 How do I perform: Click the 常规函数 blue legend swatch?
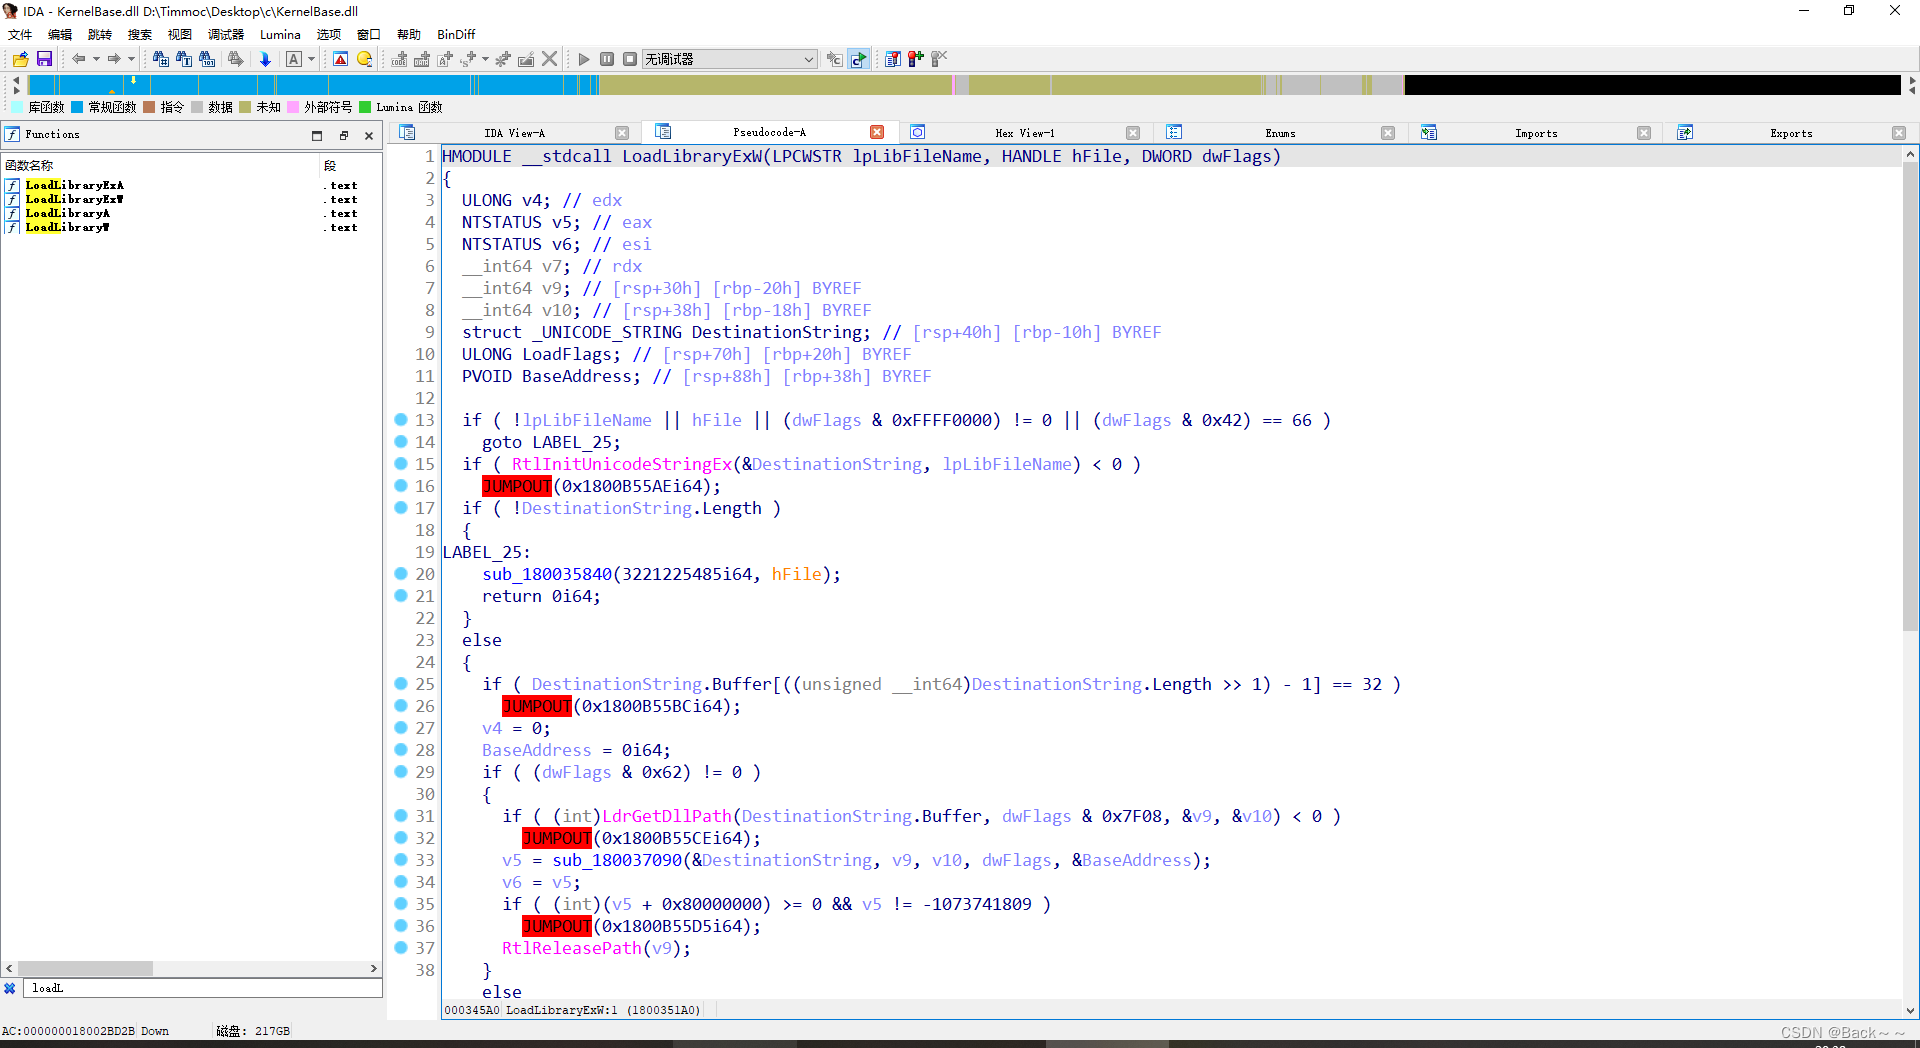(78, 107)
